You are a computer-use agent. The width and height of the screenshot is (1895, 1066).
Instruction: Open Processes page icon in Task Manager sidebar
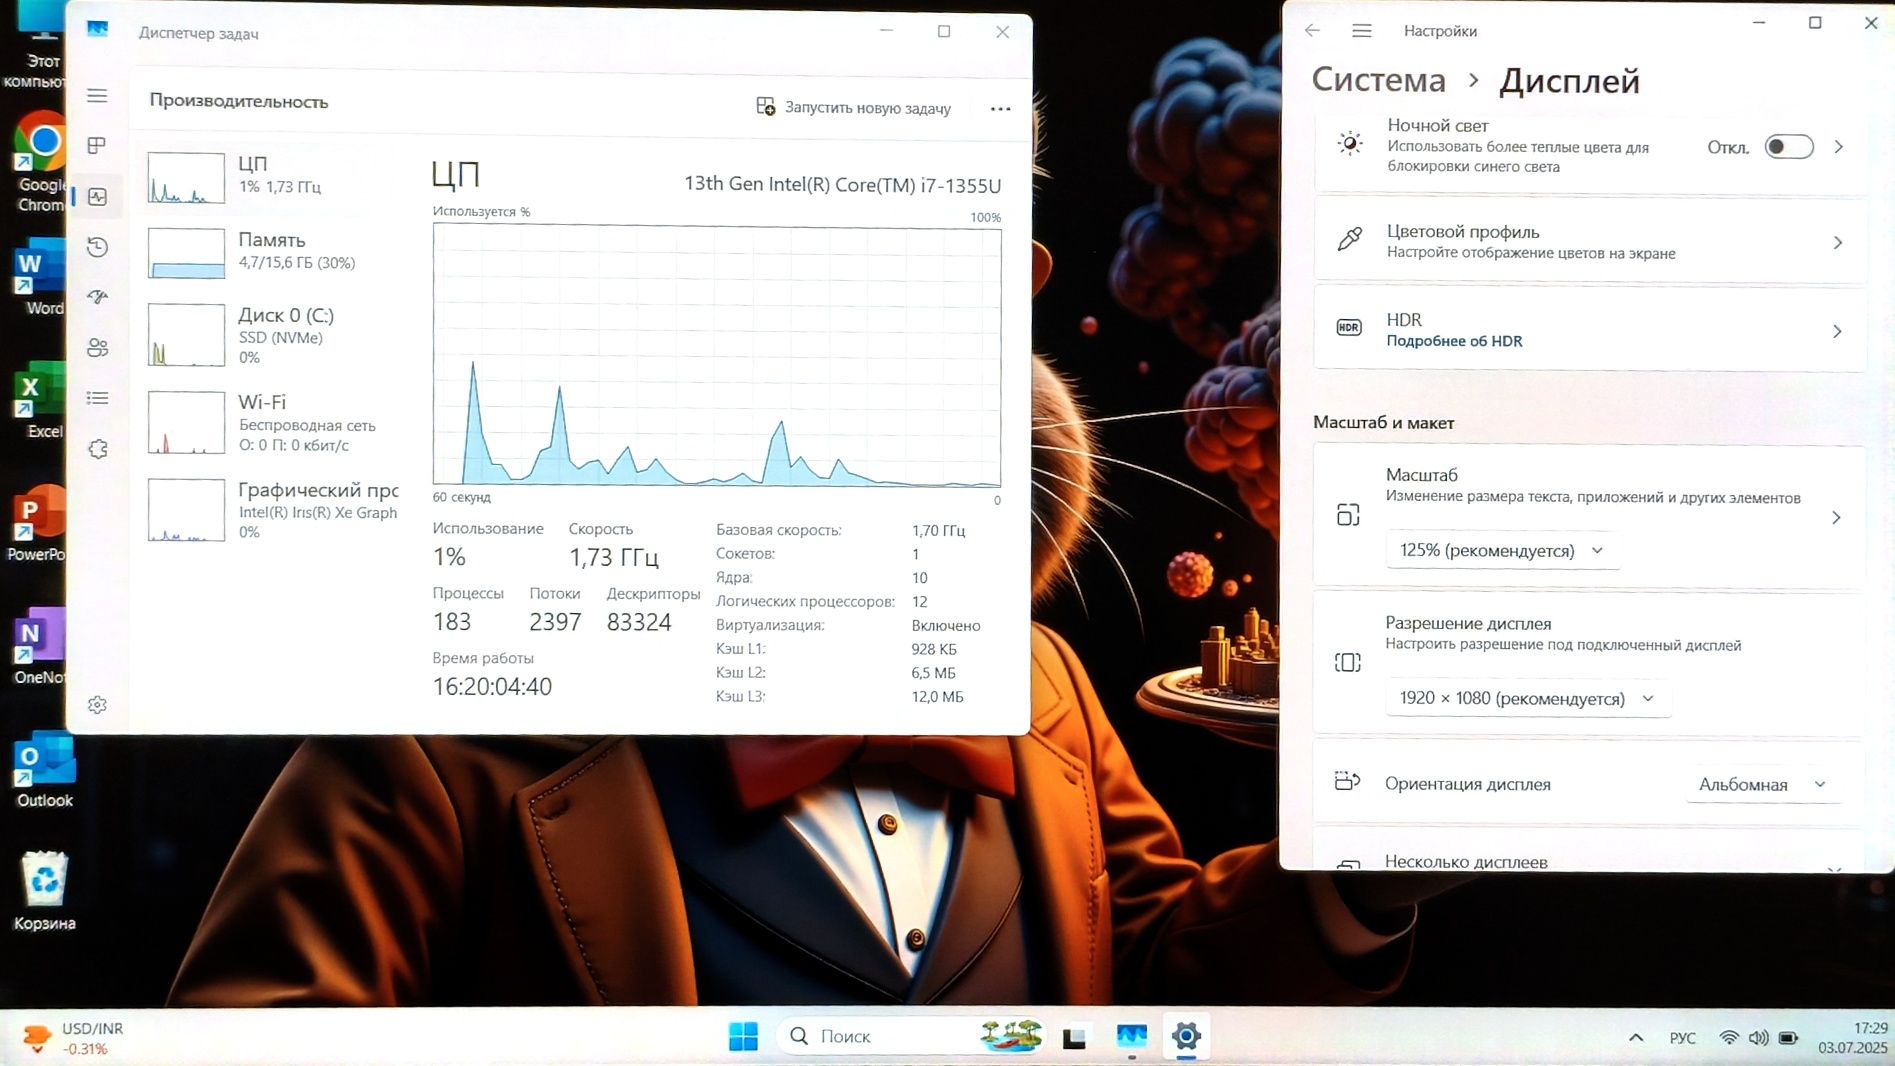point(97,146)
